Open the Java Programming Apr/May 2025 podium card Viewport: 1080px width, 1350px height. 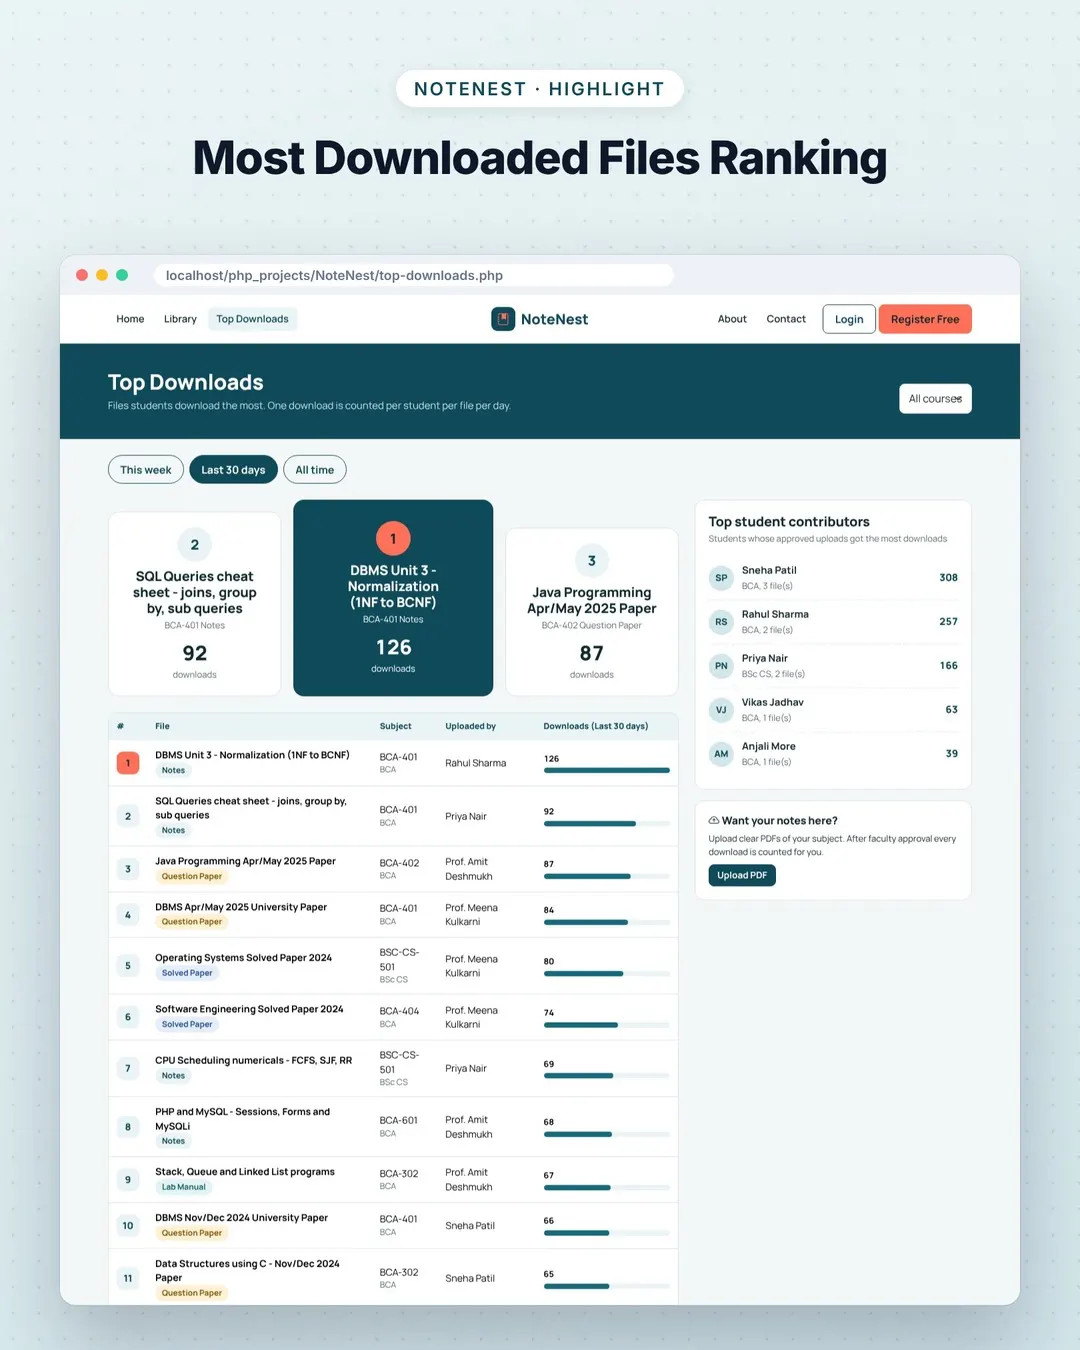592,612
